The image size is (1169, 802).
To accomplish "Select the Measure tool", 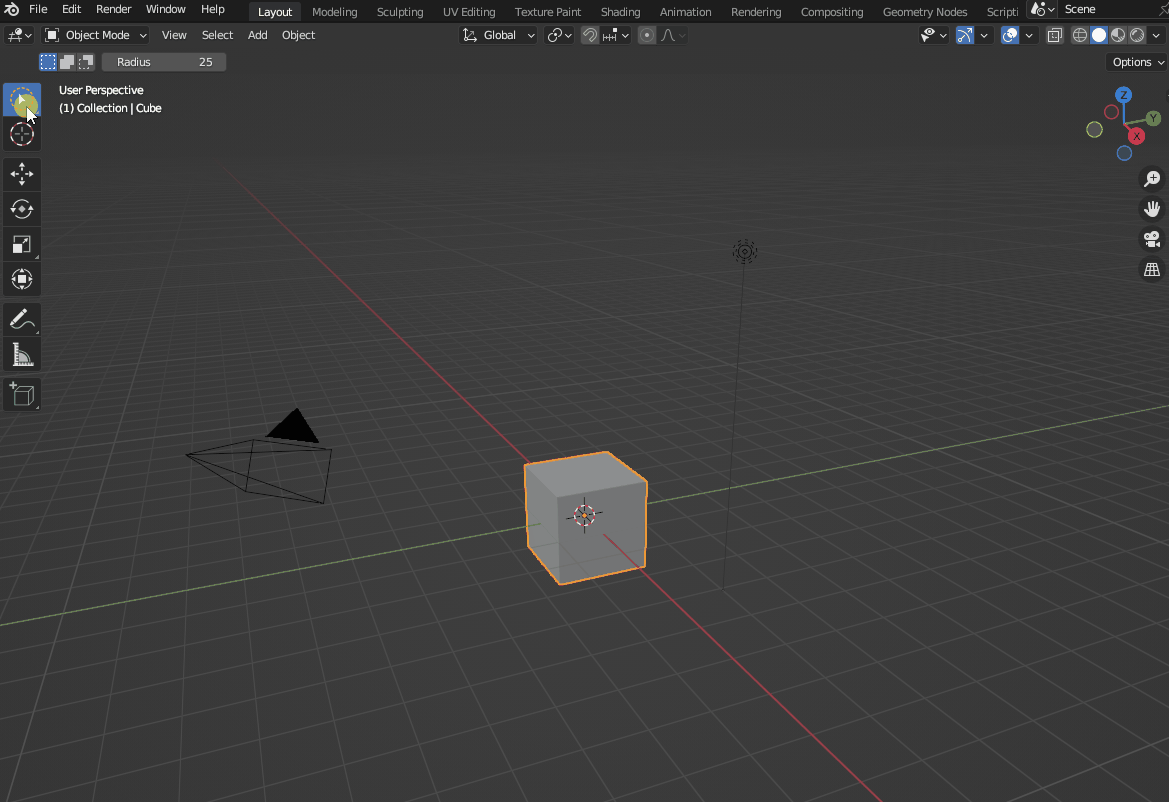I will pos(22,354).
